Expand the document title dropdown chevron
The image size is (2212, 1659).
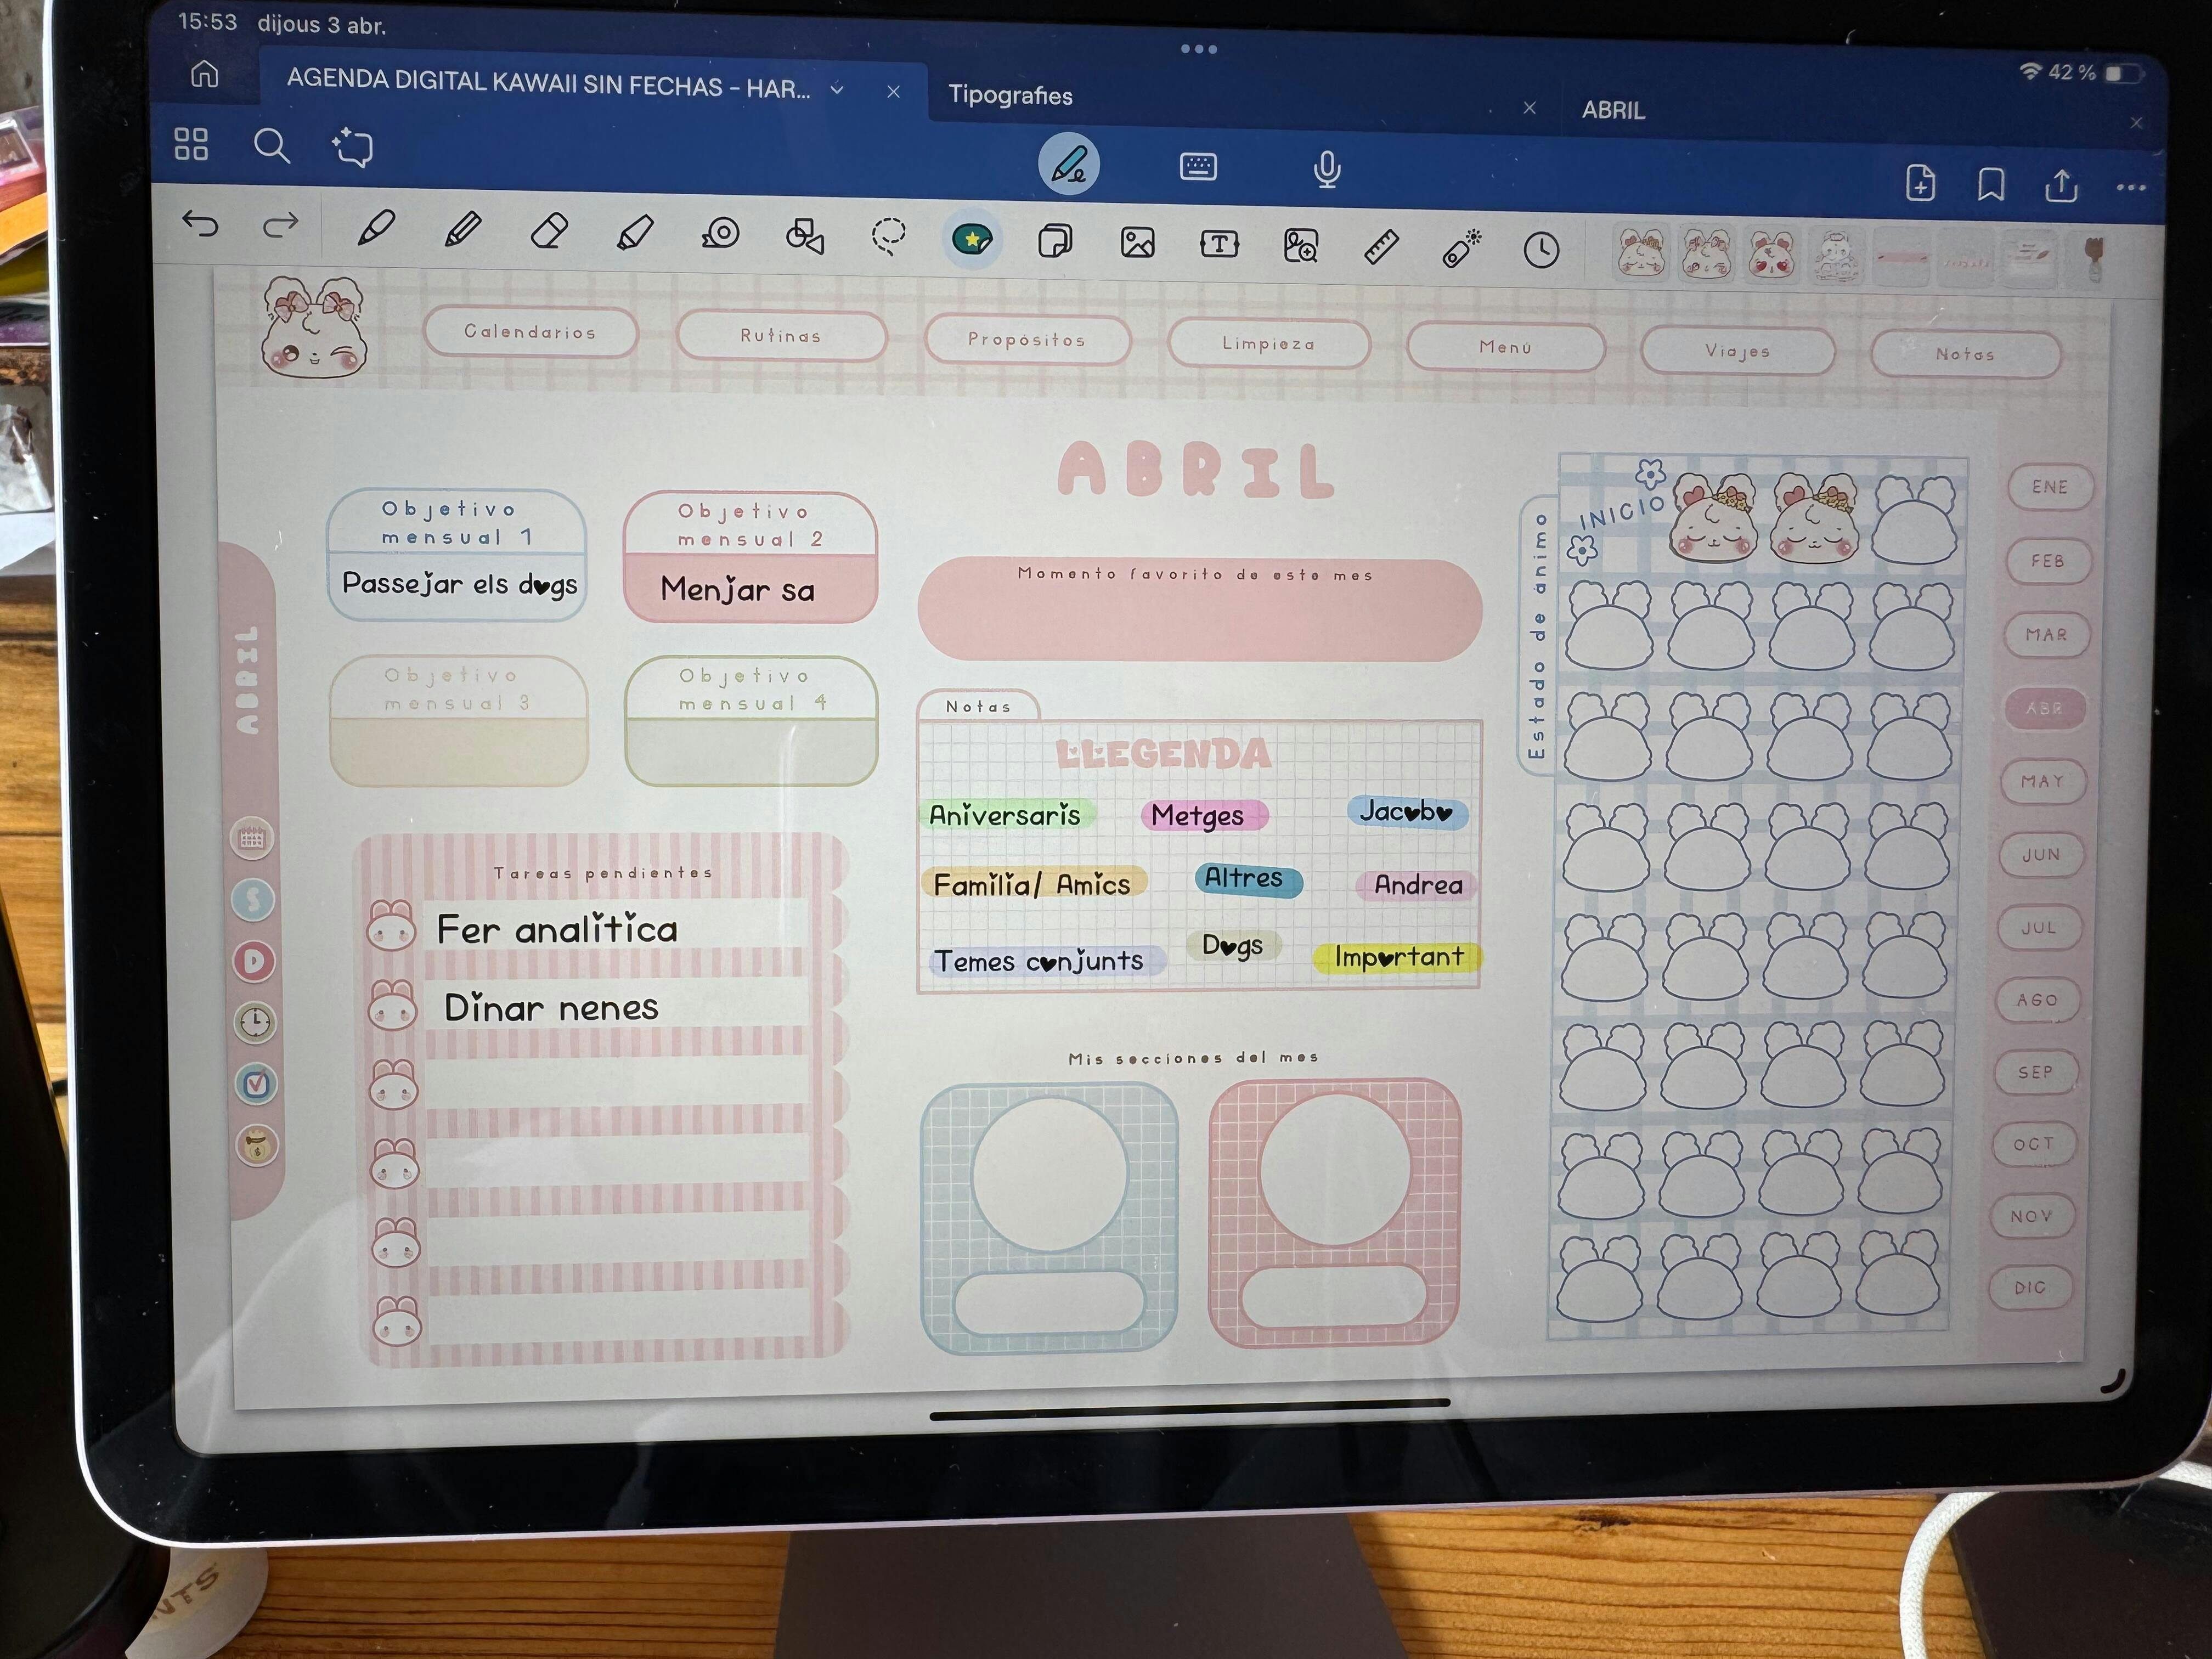[x=837, y=90]
